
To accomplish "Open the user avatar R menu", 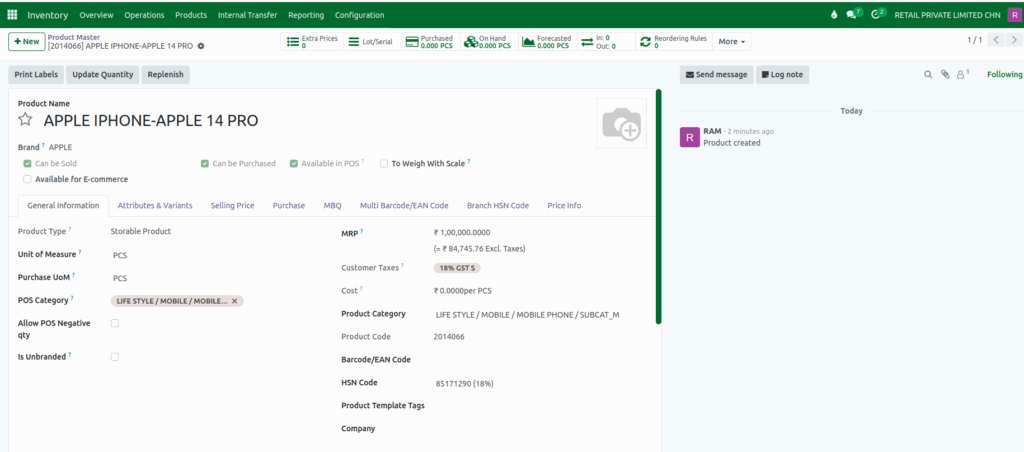I will point(1013,15).
